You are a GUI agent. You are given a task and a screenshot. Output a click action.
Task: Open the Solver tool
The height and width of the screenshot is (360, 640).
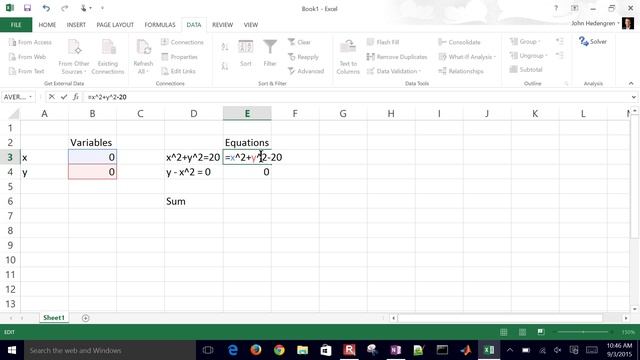click(593, 41)
